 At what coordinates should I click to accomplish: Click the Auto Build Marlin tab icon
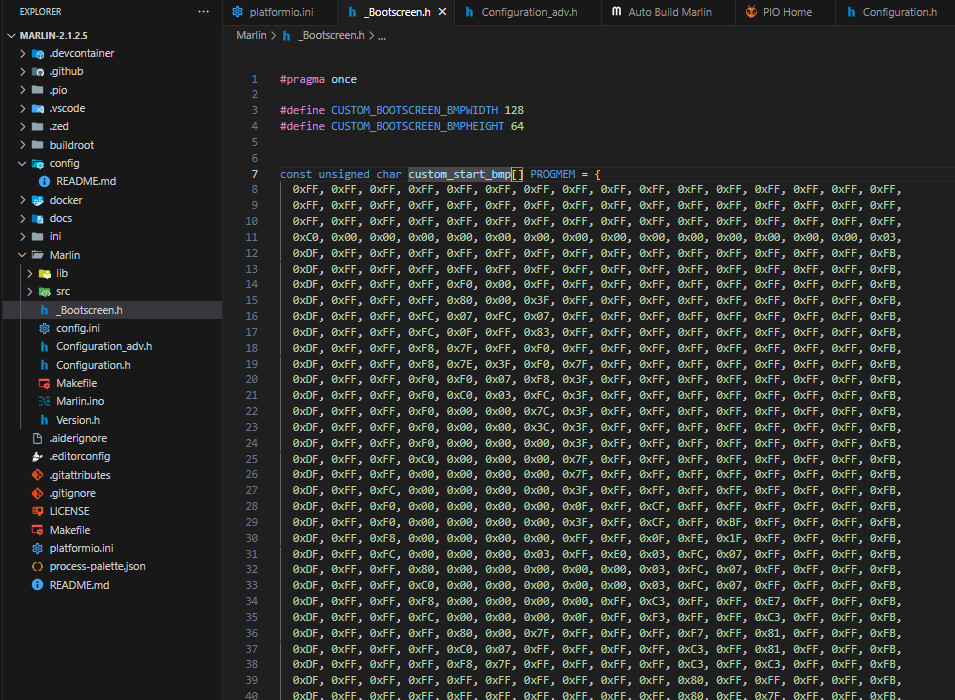point(616,12)
